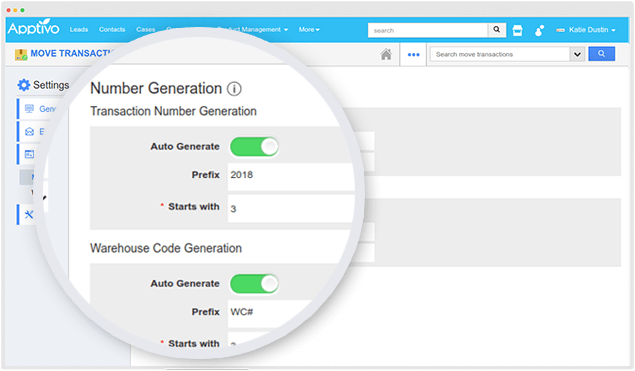Open the customize layout icon in sidebar
Image resolution: width=635 pixels, height=371 pixels.
[29, 154]
